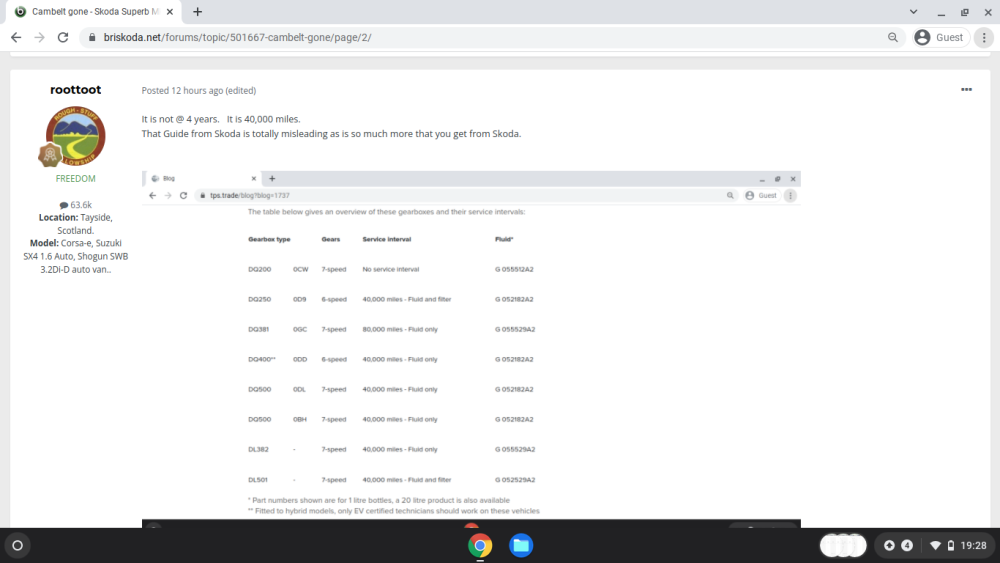Select the Cambelt gone - Skoda Superb tab
Screen dimensions: 1000x563
click(x=96, y=11)
